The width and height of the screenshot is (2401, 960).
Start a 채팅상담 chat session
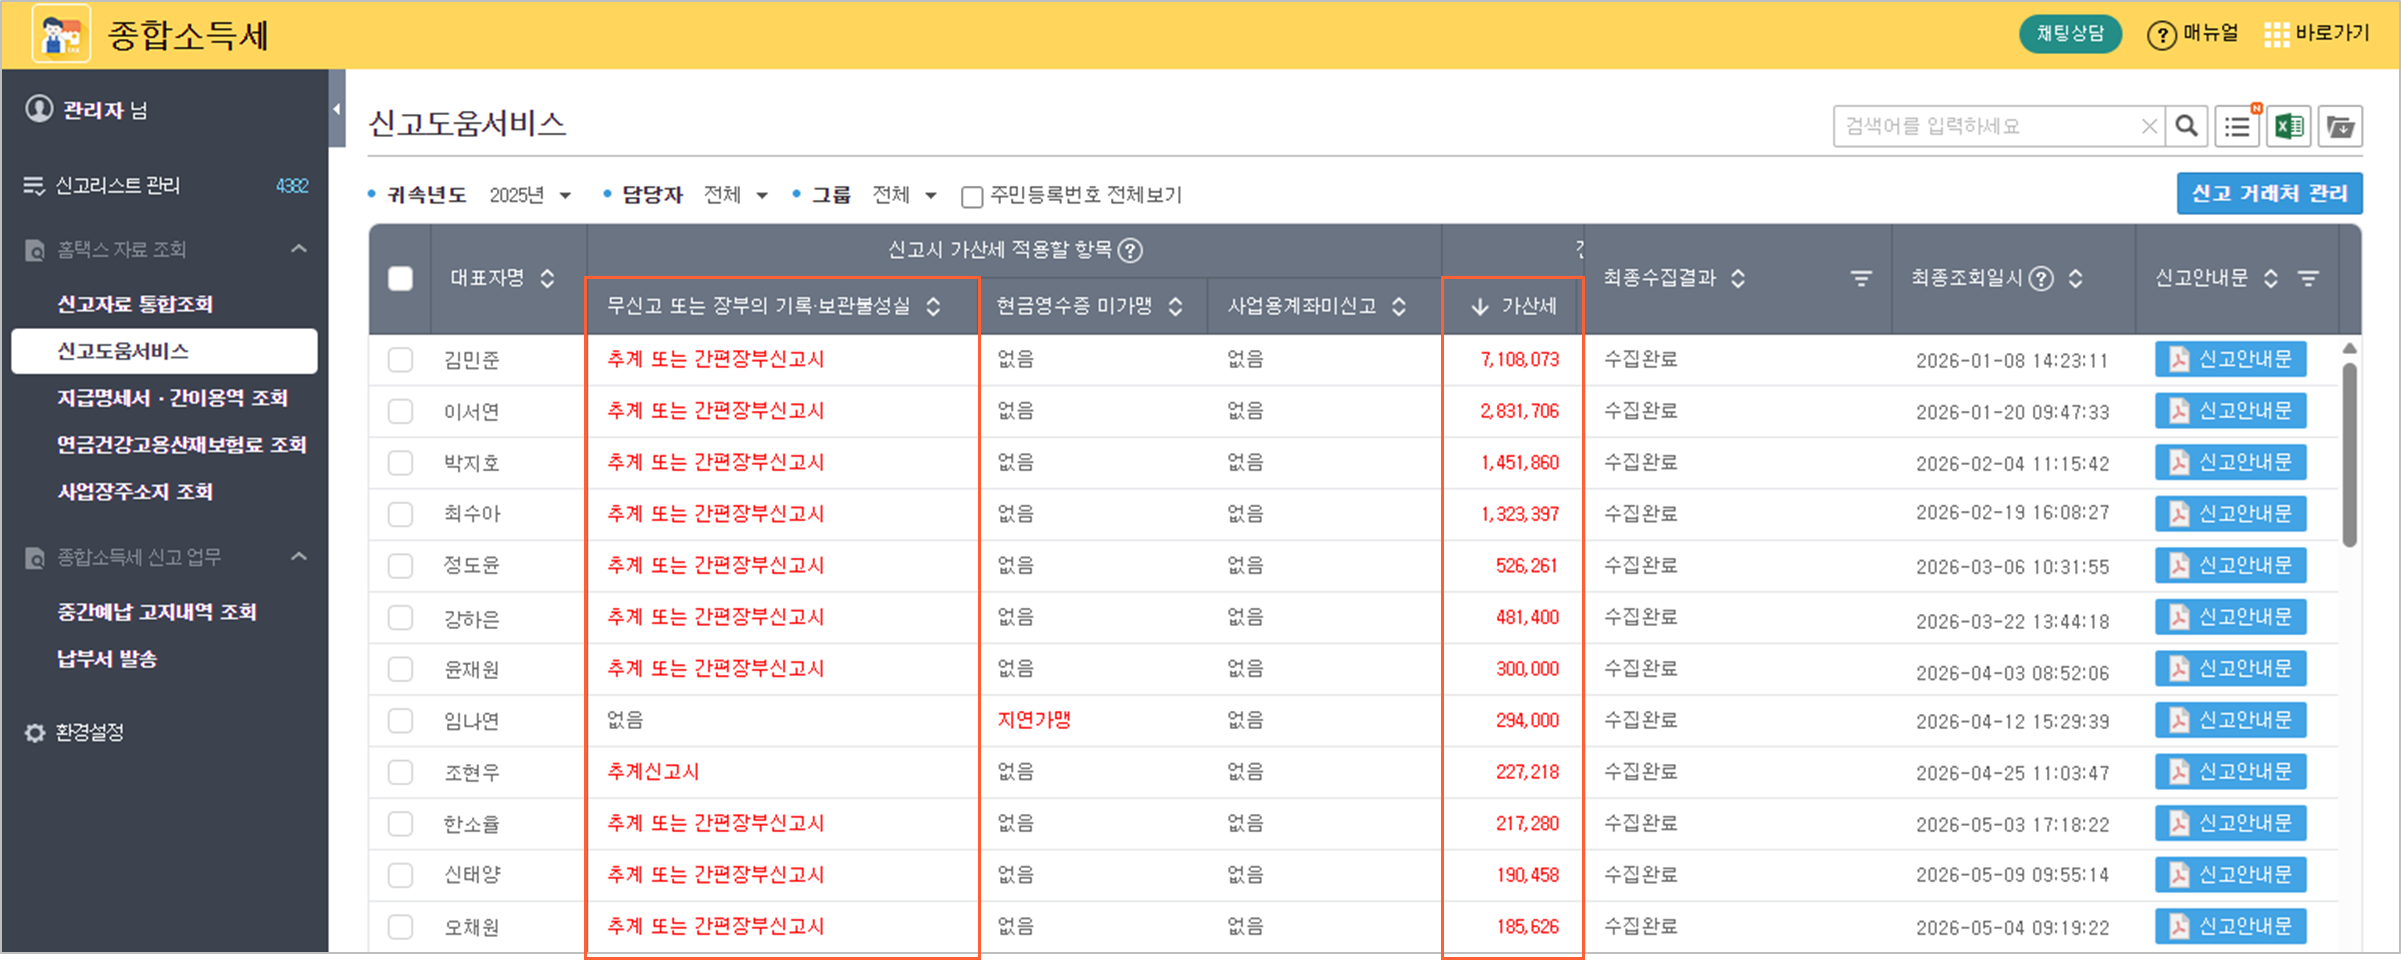pyautogui.click(x=2070, y=34)
